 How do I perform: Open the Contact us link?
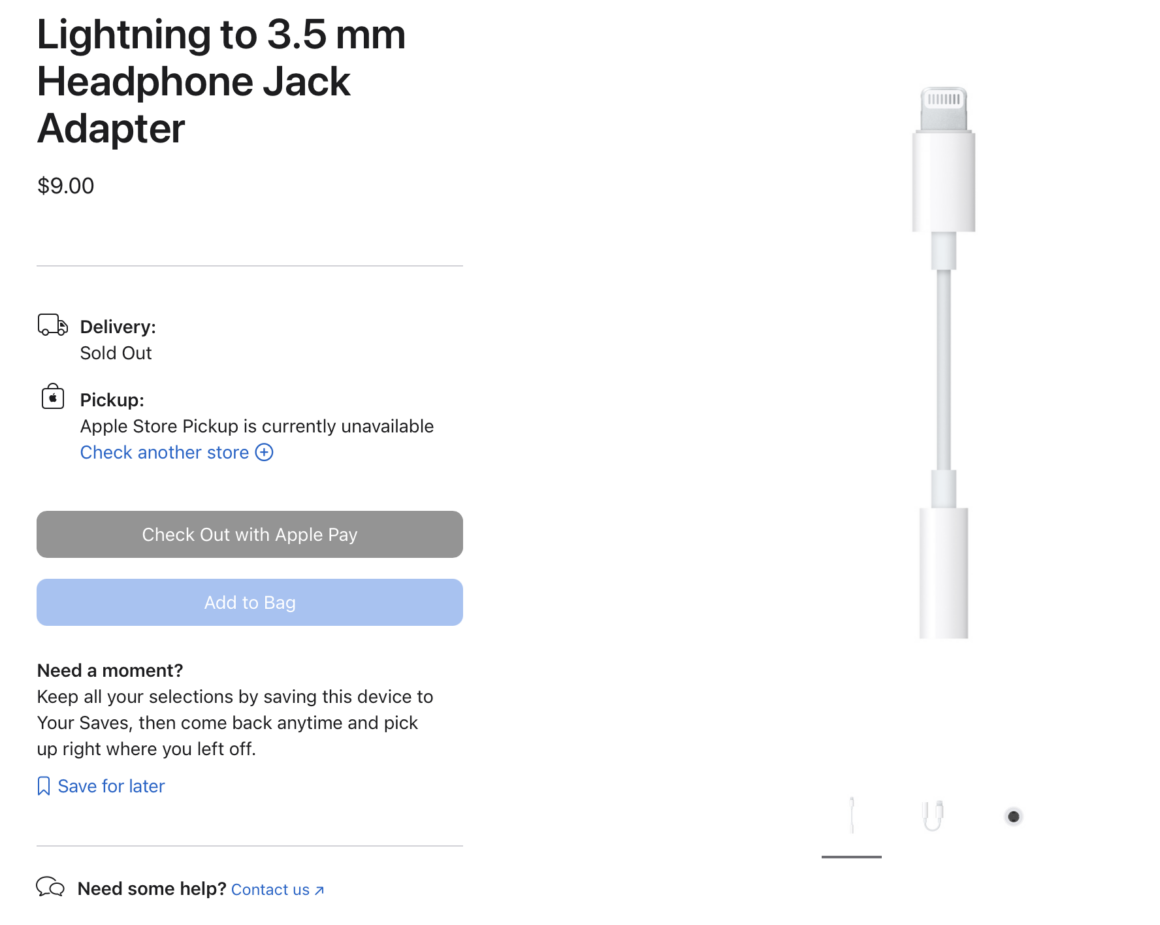tap(270, 890)
